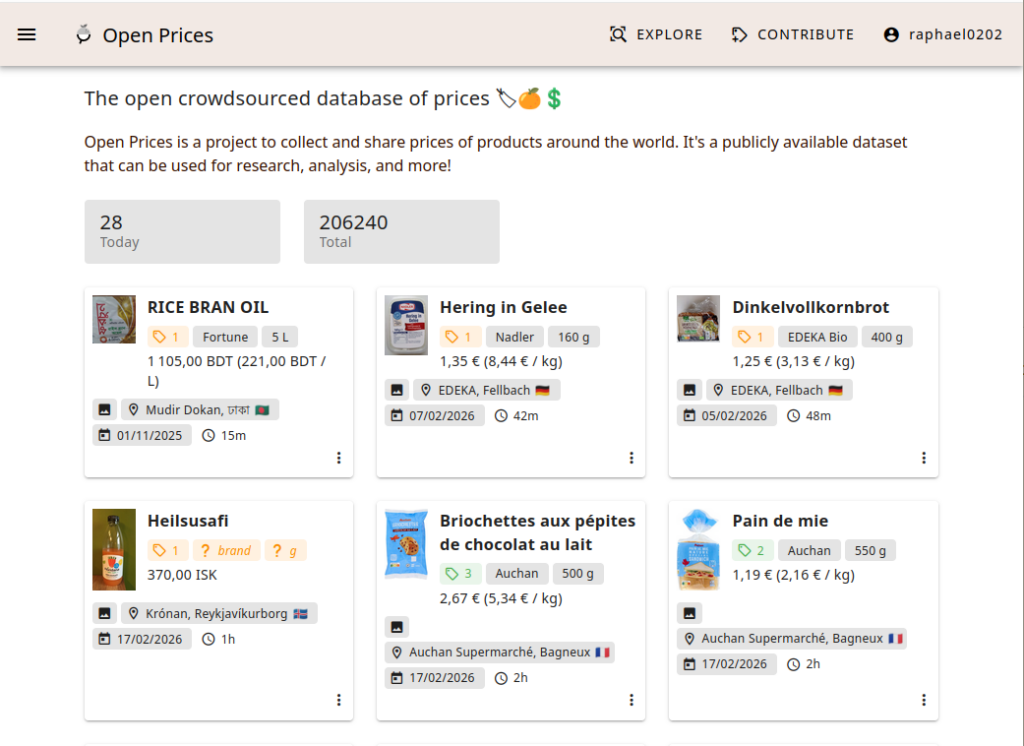This screenshot has width=1024, height=746.
Task: Click the 07/02/2026 date chip
Action: click(432, 415)
